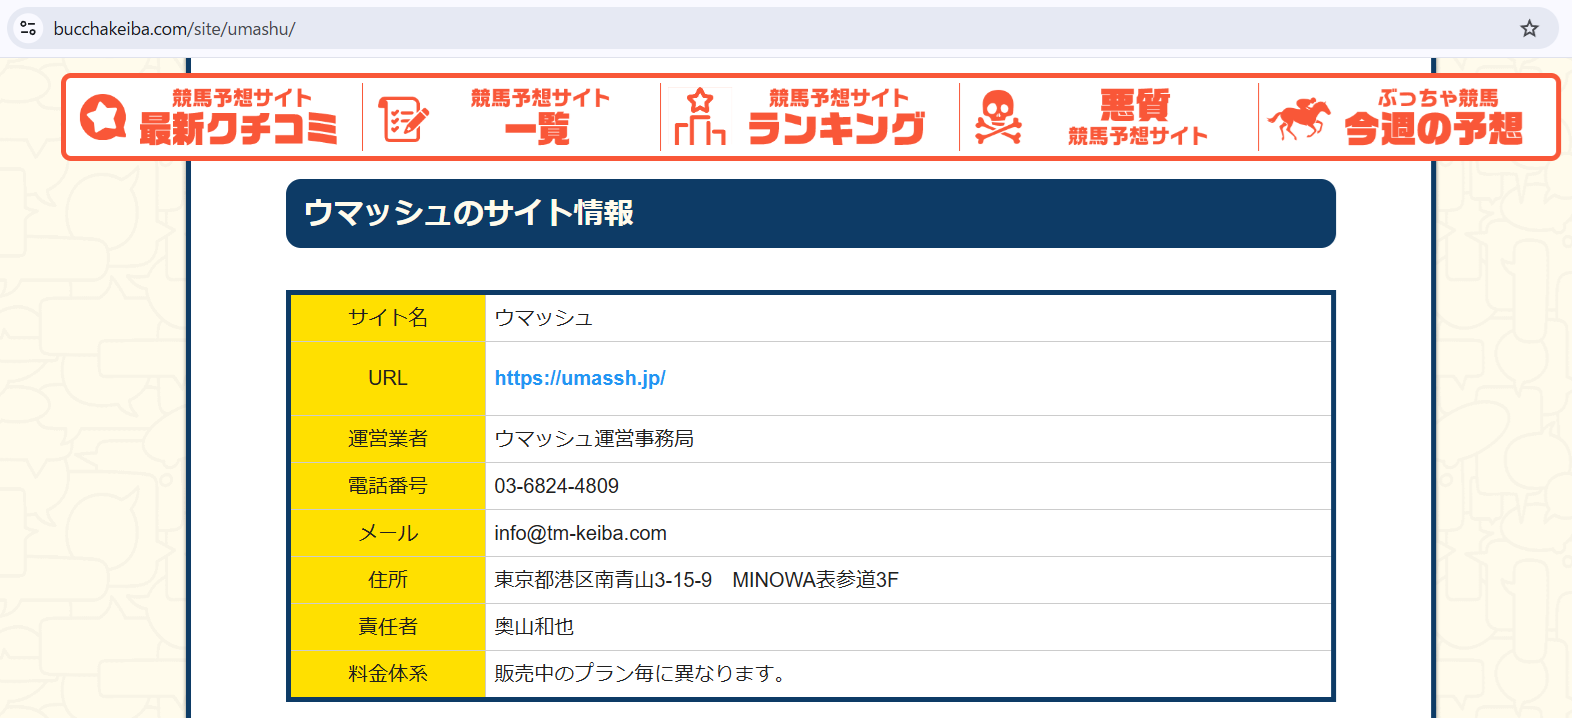Click the 住所 label cell
The width and height of the screenshot is (1572, 718).
point(388,580)
